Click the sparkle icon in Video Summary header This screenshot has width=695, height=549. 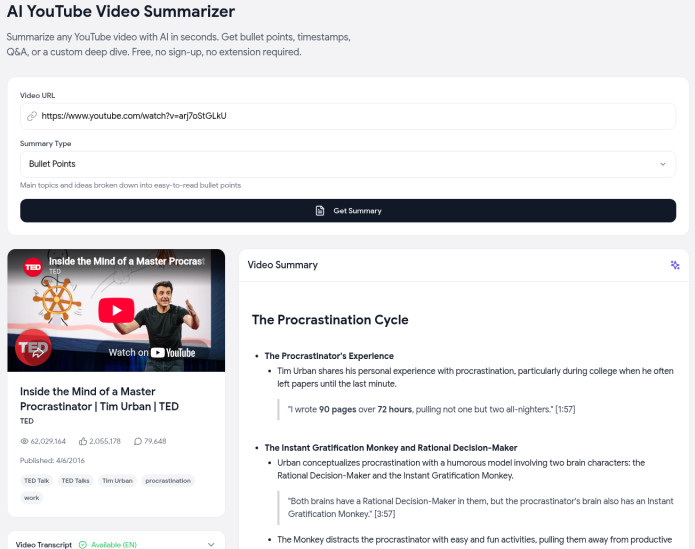675,265
